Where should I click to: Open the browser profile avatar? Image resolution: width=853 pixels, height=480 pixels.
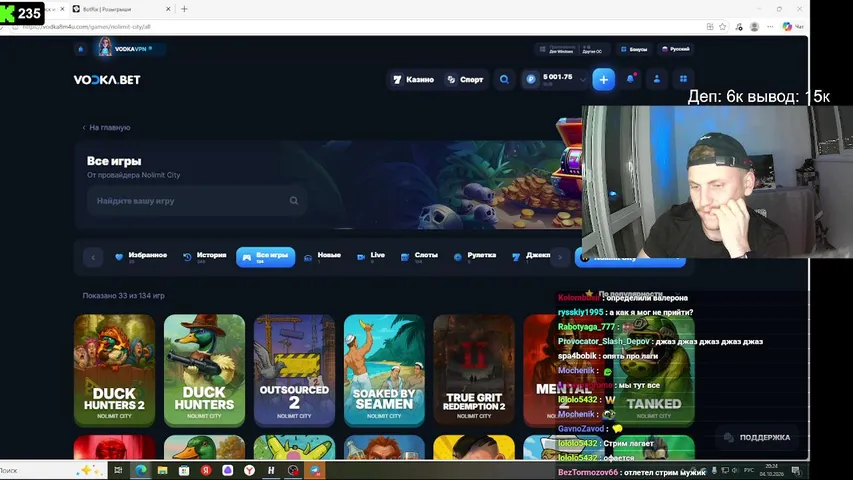[754, 27]
